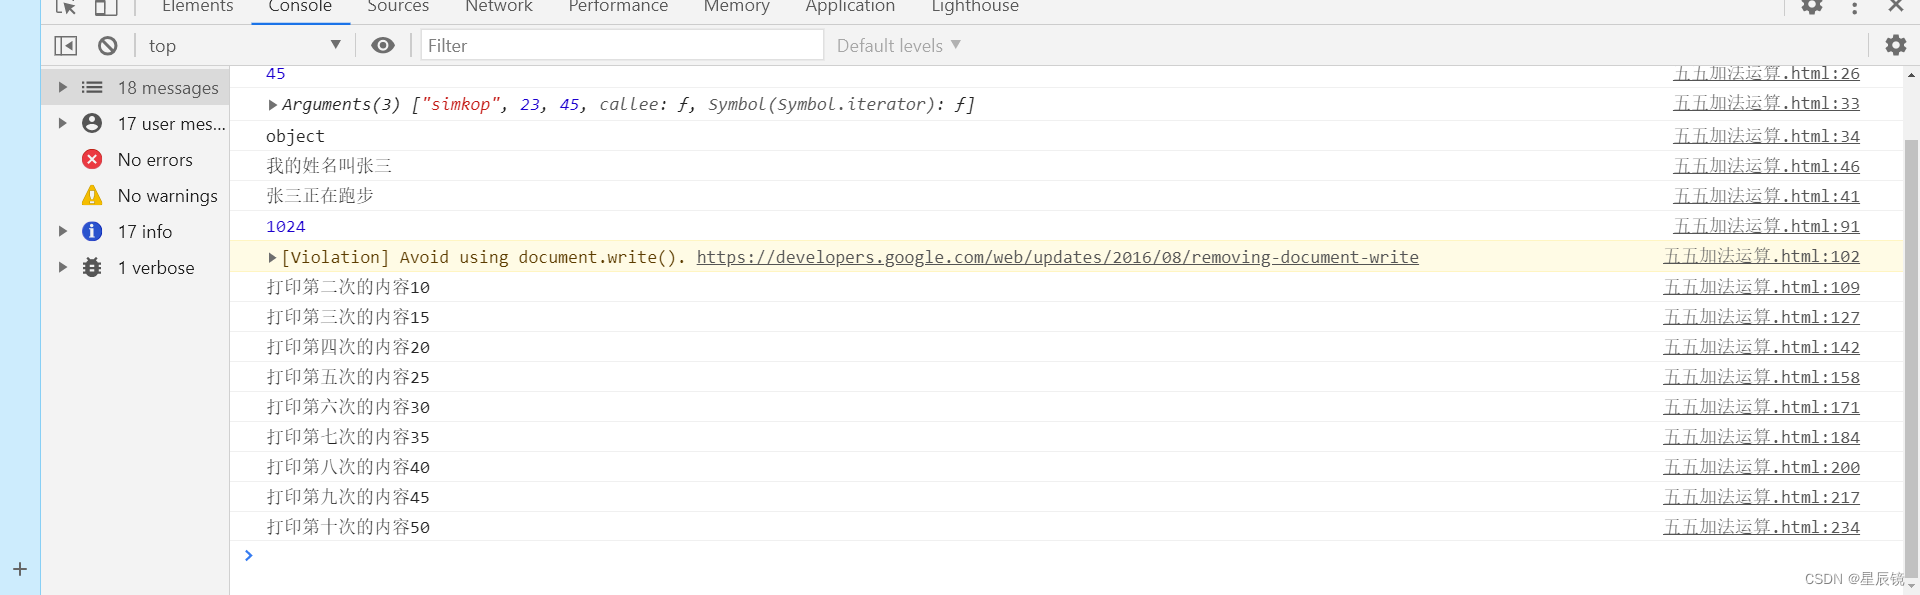Open the removing-document-write URL link
This screenshot has height=595, width=1920.
[1057, 258]
